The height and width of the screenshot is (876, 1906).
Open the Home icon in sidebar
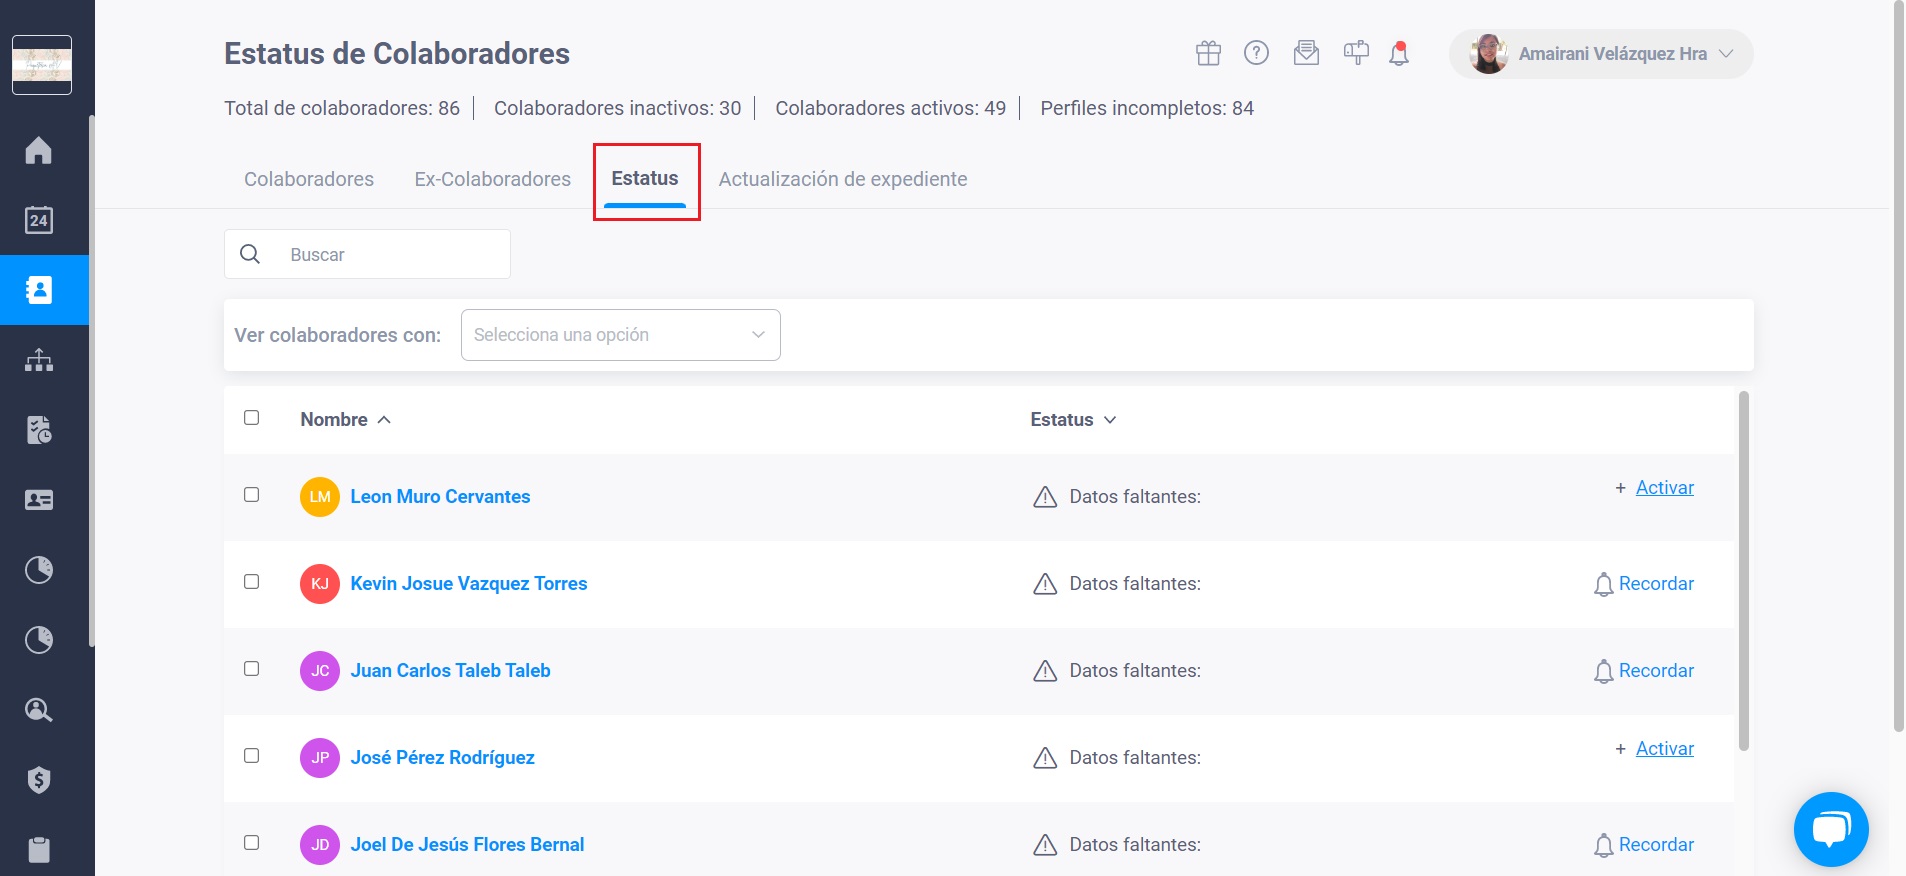coord(39,150)
